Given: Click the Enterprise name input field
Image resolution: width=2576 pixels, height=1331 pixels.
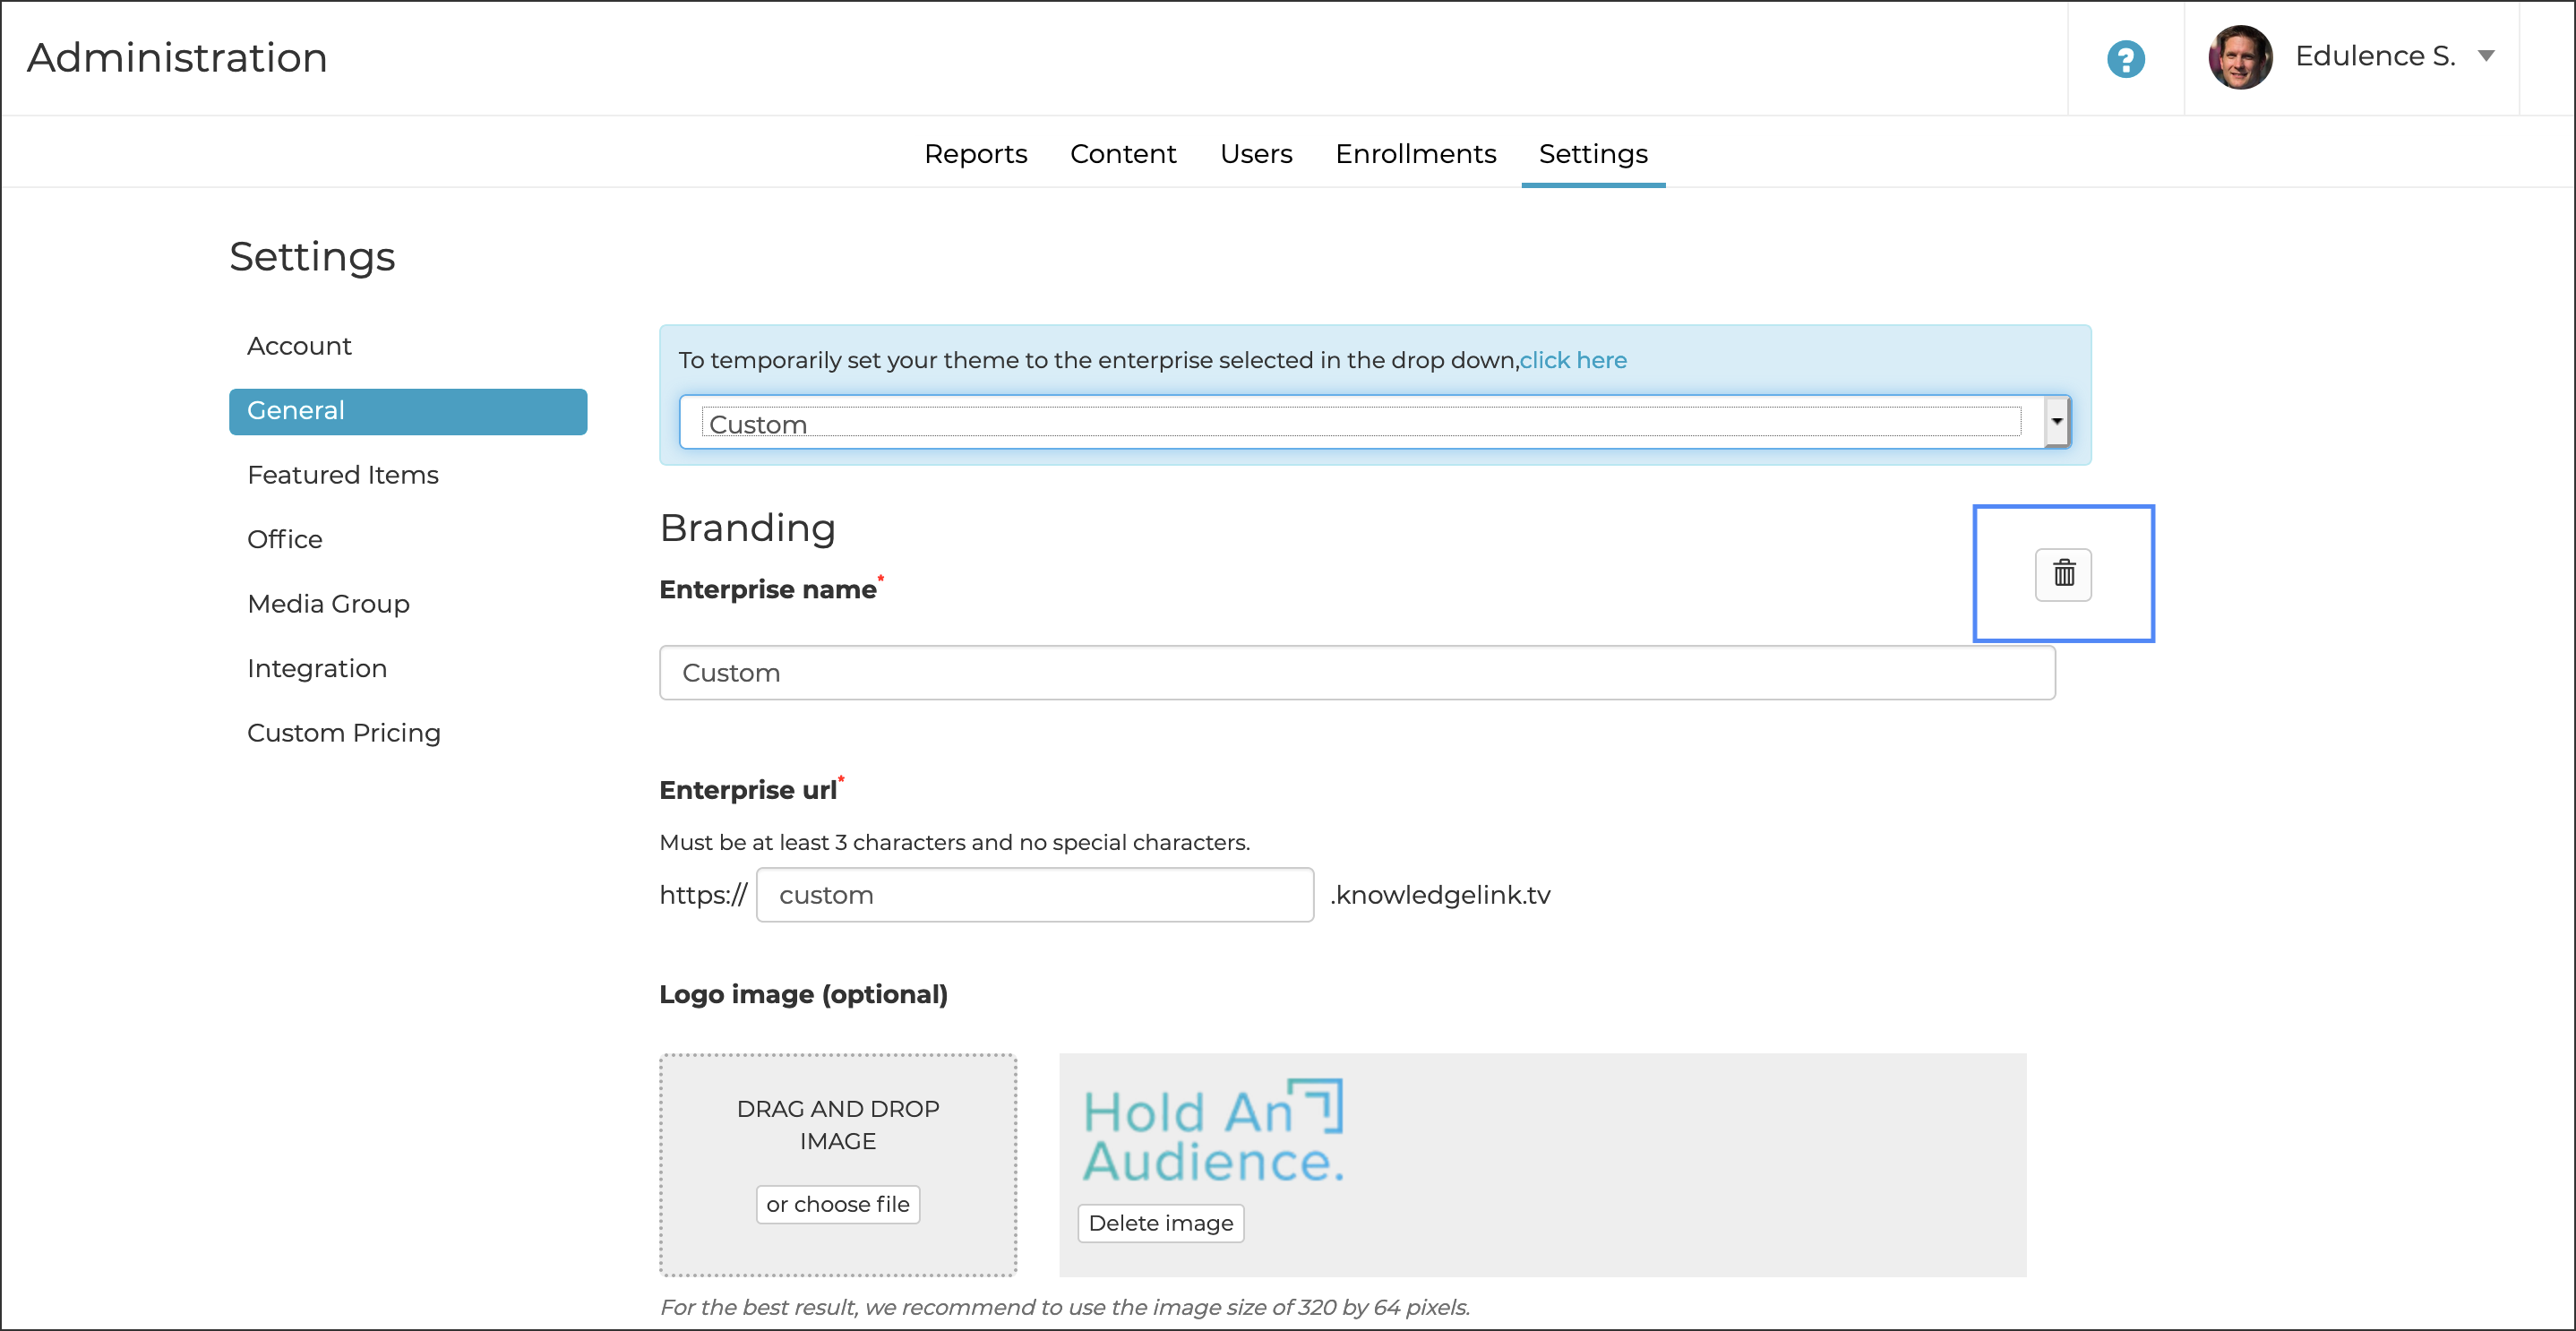Looking at the screenshot, I should point(1357,673).
